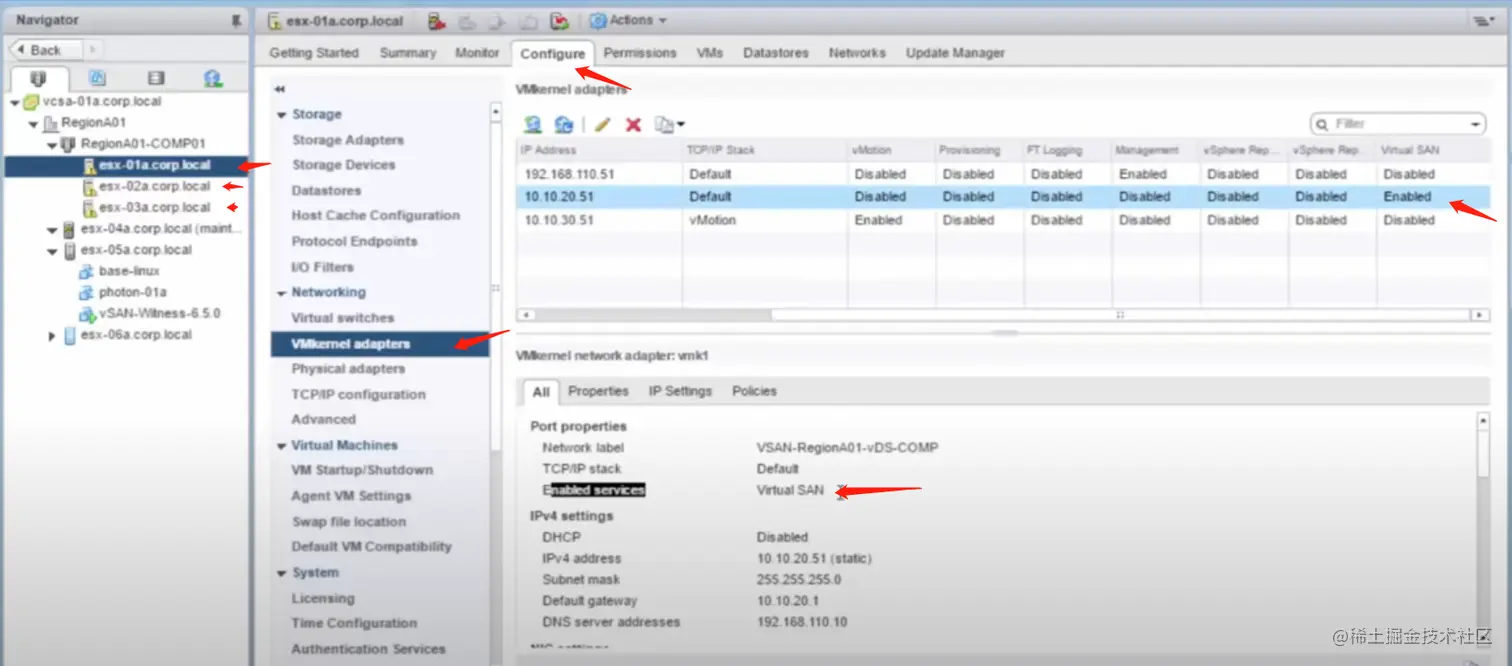Screen dimensions: 1512x666
Task: Open Networking navigator view icon
Action: coord(213,78)
